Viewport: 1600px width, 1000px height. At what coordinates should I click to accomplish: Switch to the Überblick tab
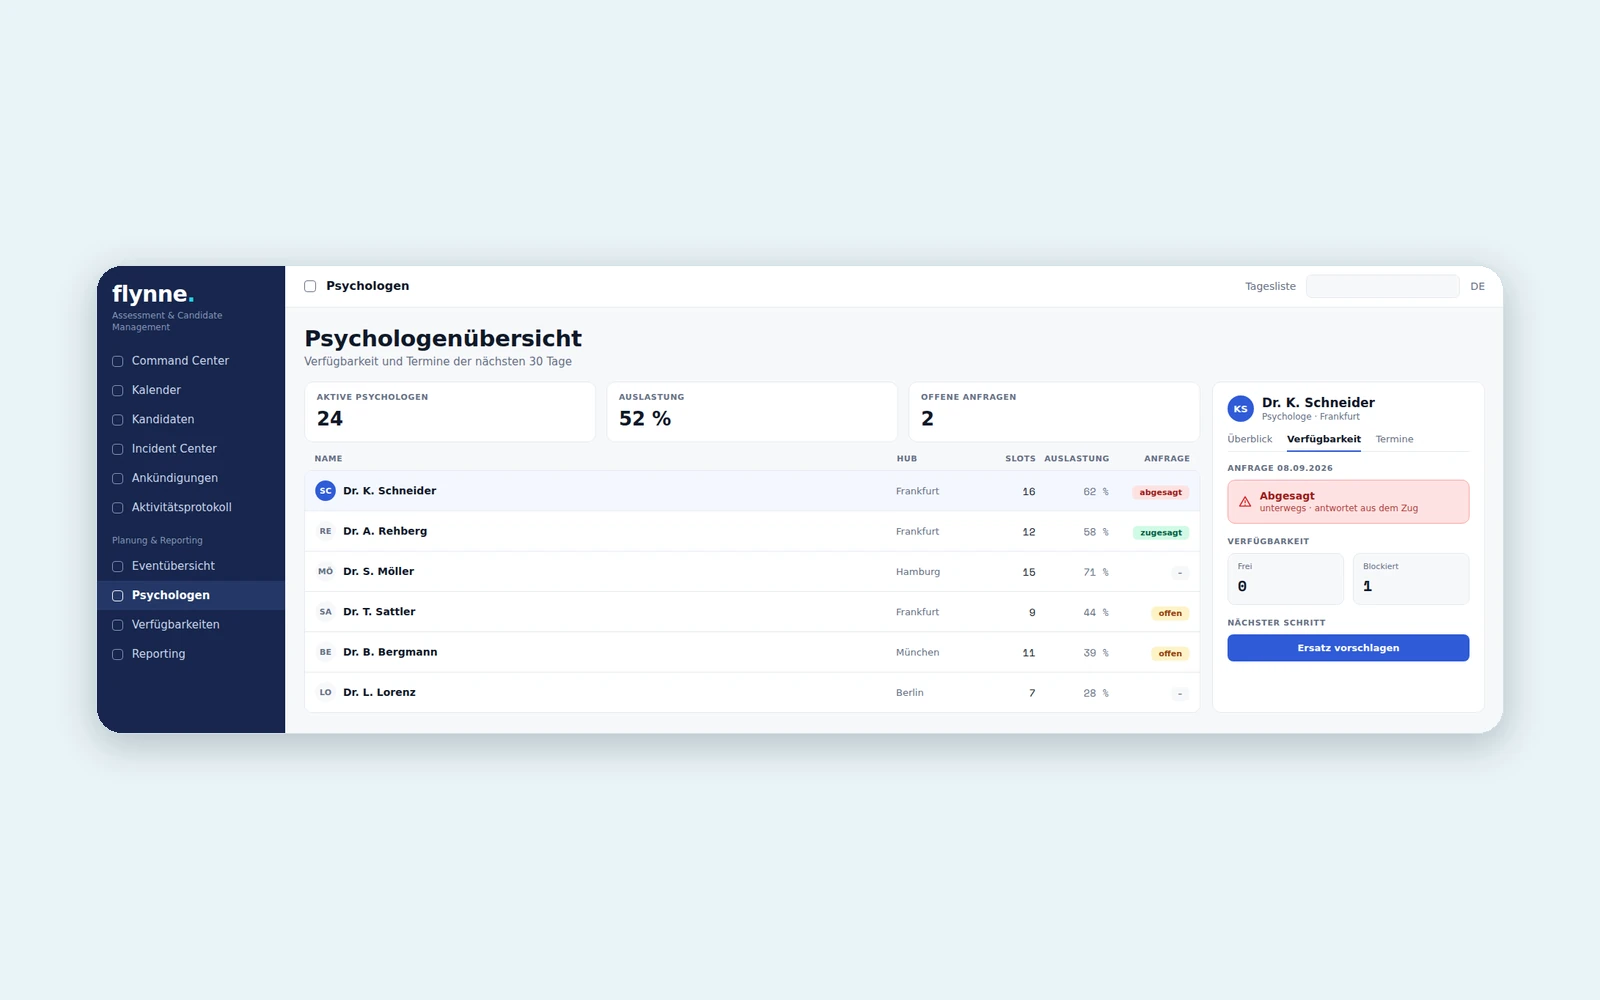[1250, 439]
